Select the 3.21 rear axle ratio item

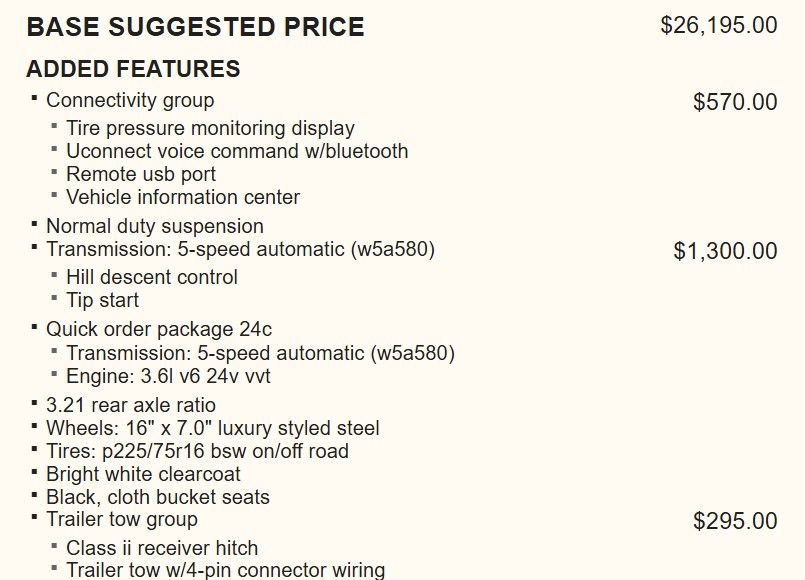[131, 405]
